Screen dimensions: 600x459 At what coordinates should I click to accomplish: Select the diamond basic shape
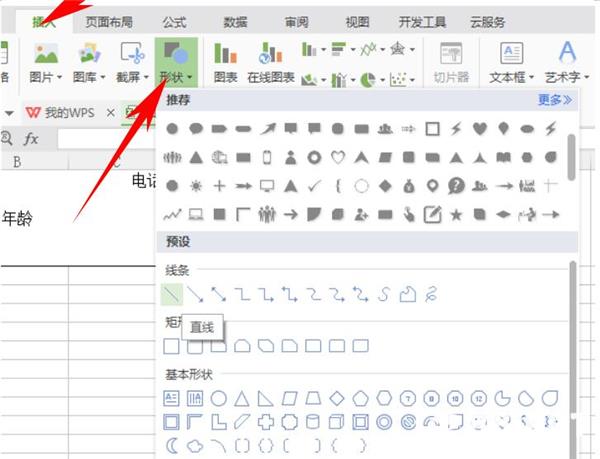[x=337, y=399]
